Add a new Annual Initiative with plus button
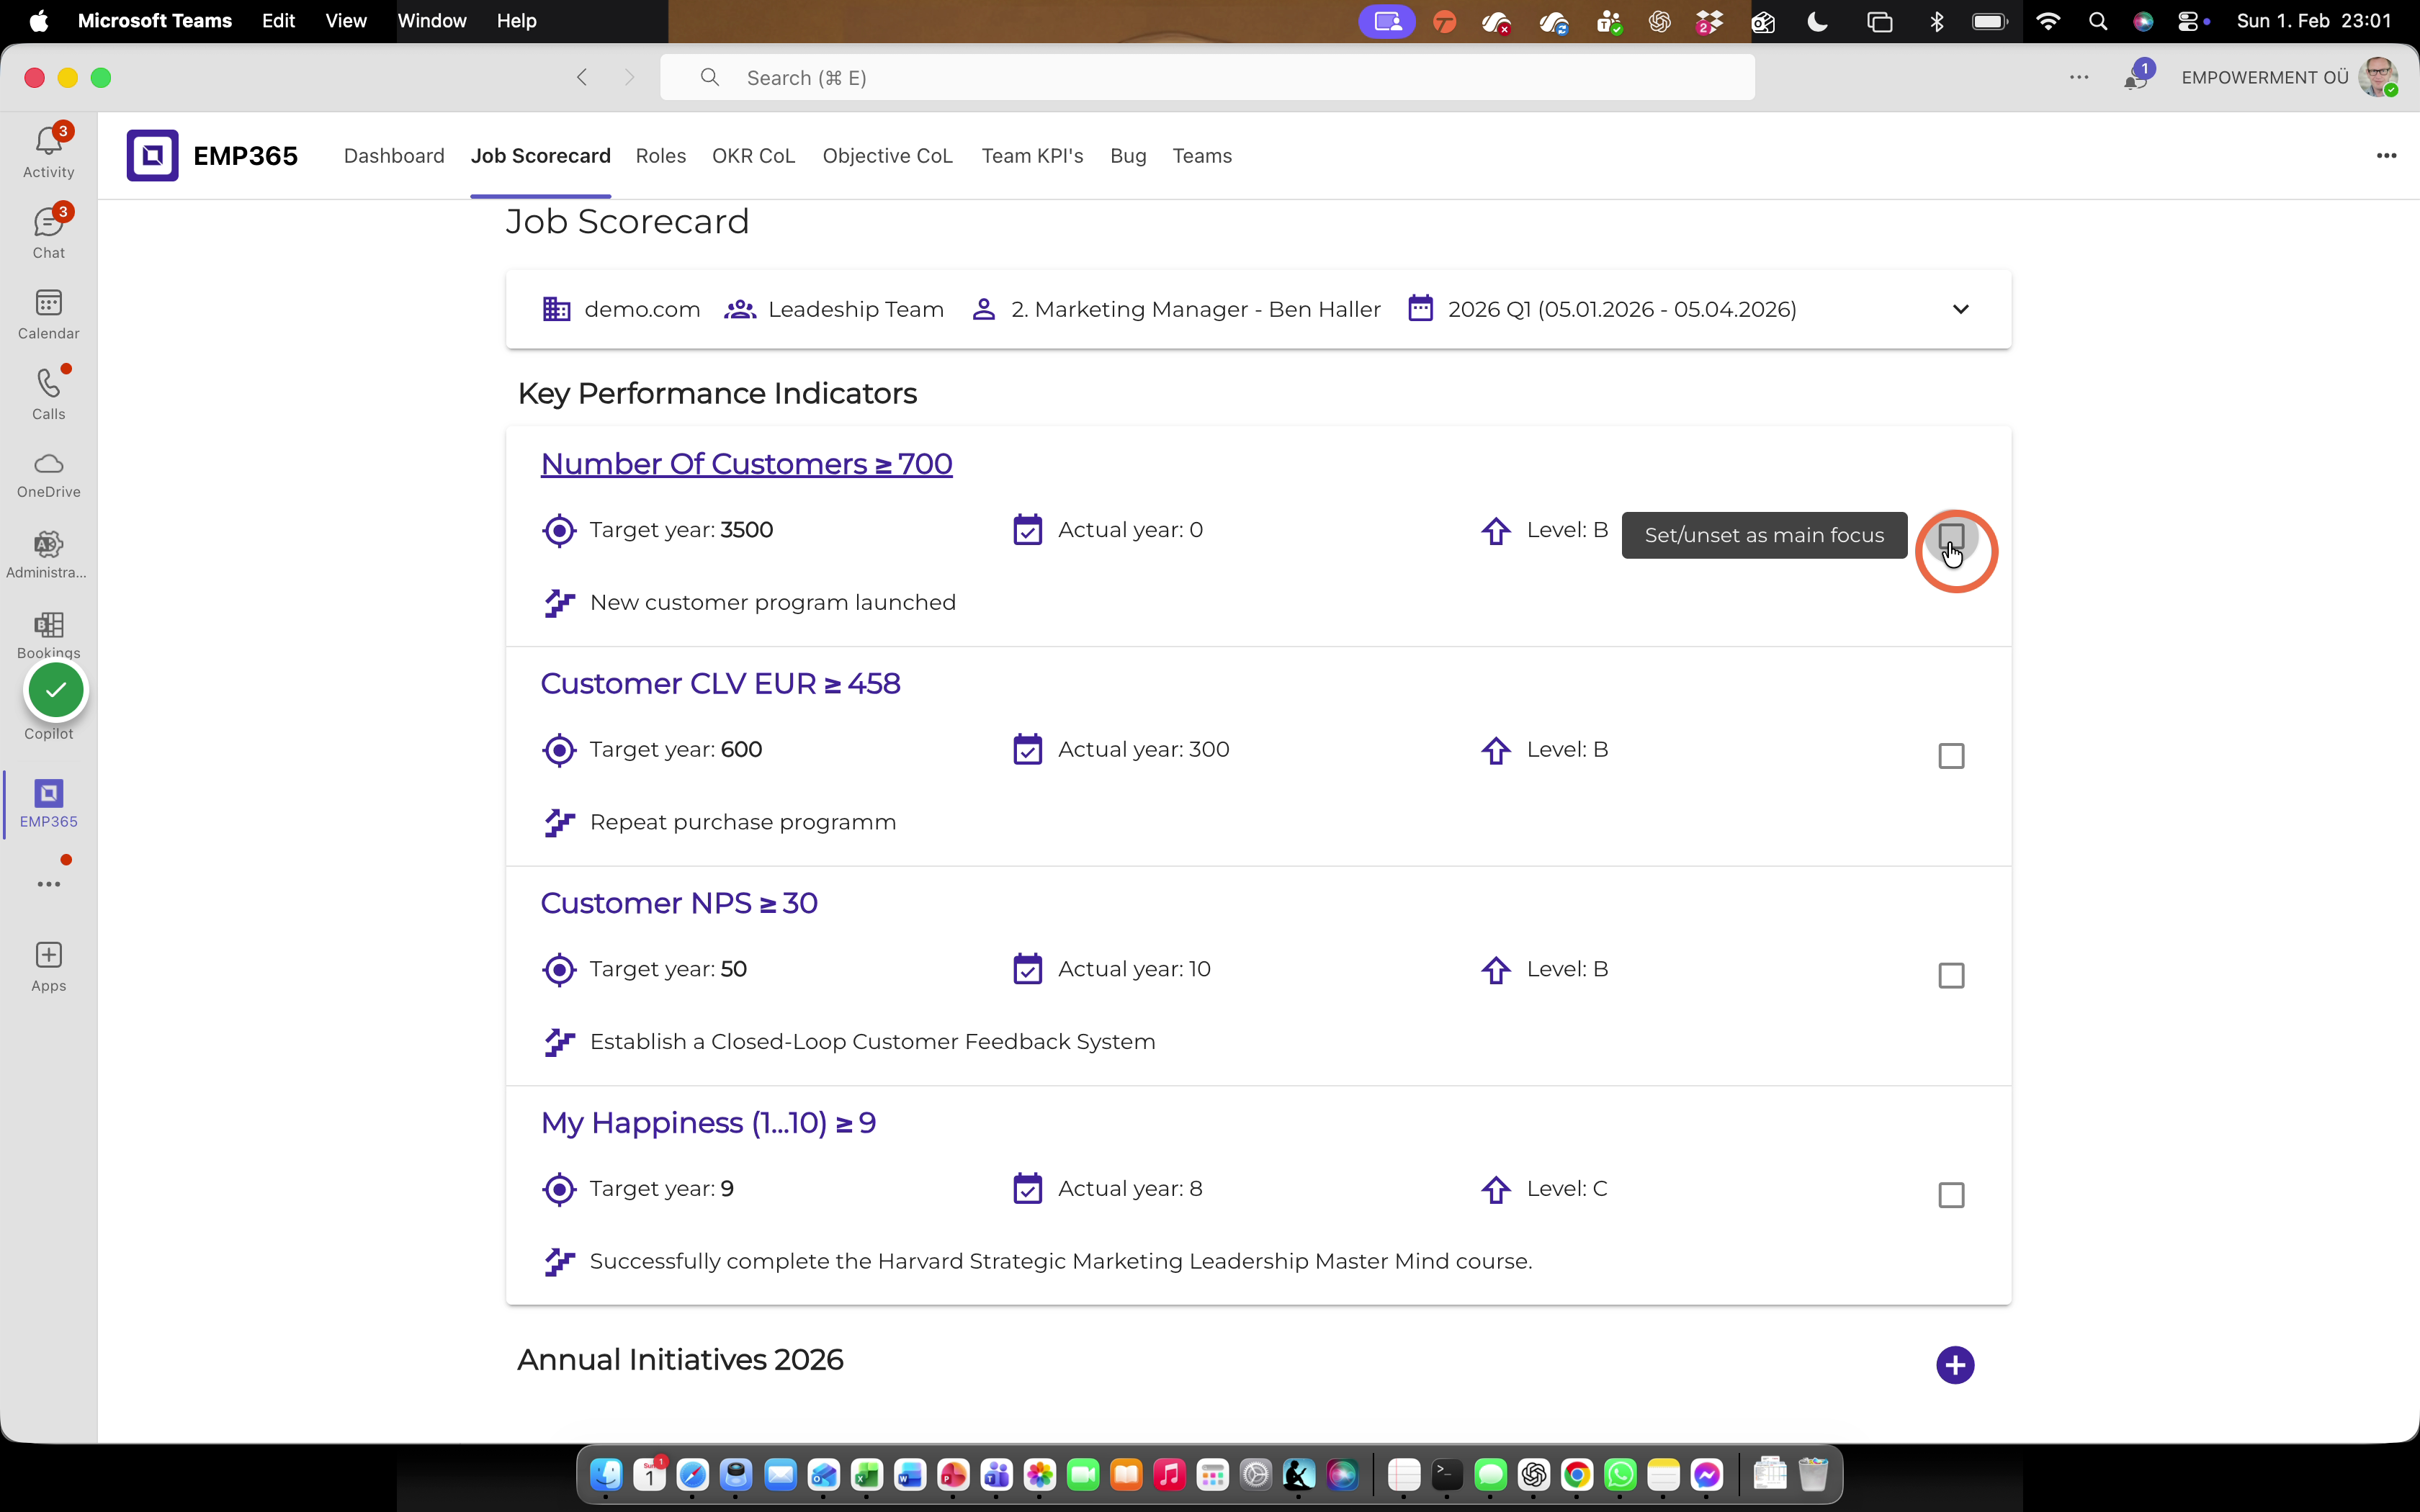The height and width of the screenshot is (1512, 2420). 1955,1365
